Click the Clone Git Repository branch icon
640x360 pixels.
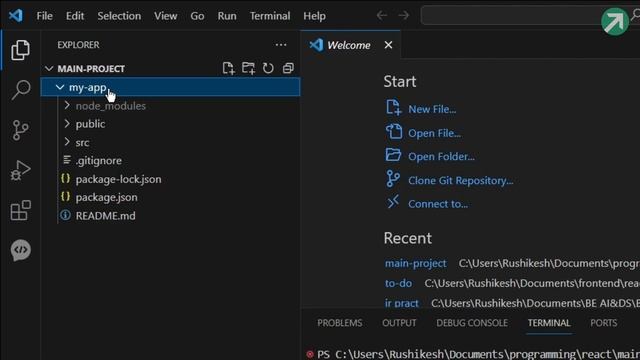393,179
